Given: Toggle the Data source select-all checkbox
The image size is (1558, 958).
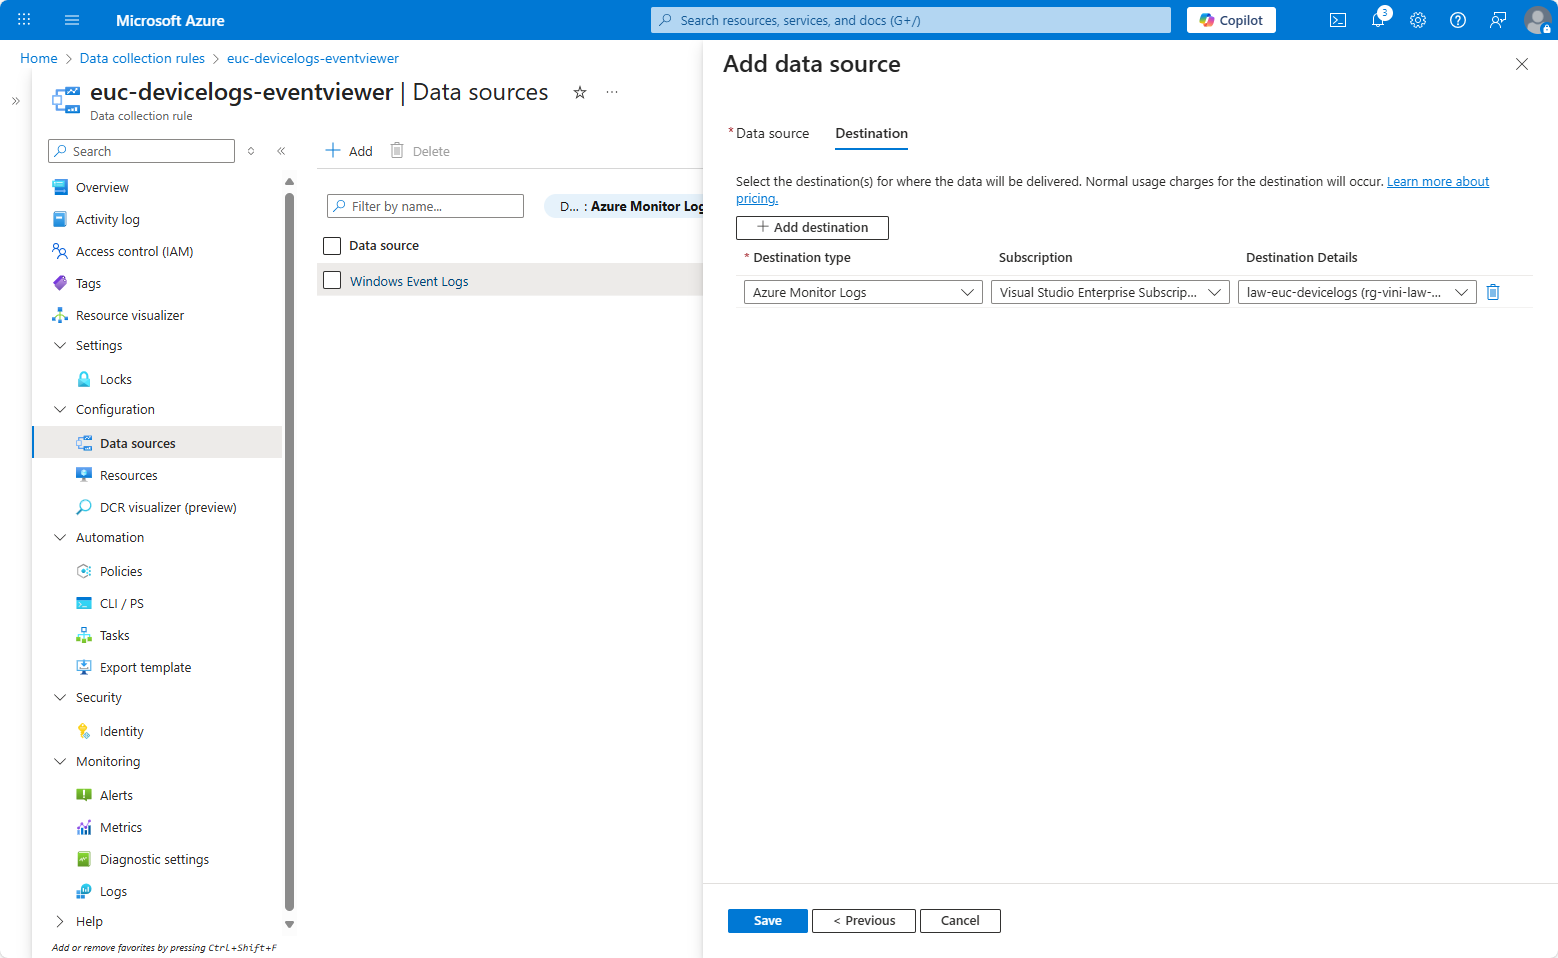Looking at the screenshot, I should click(332, 245).
